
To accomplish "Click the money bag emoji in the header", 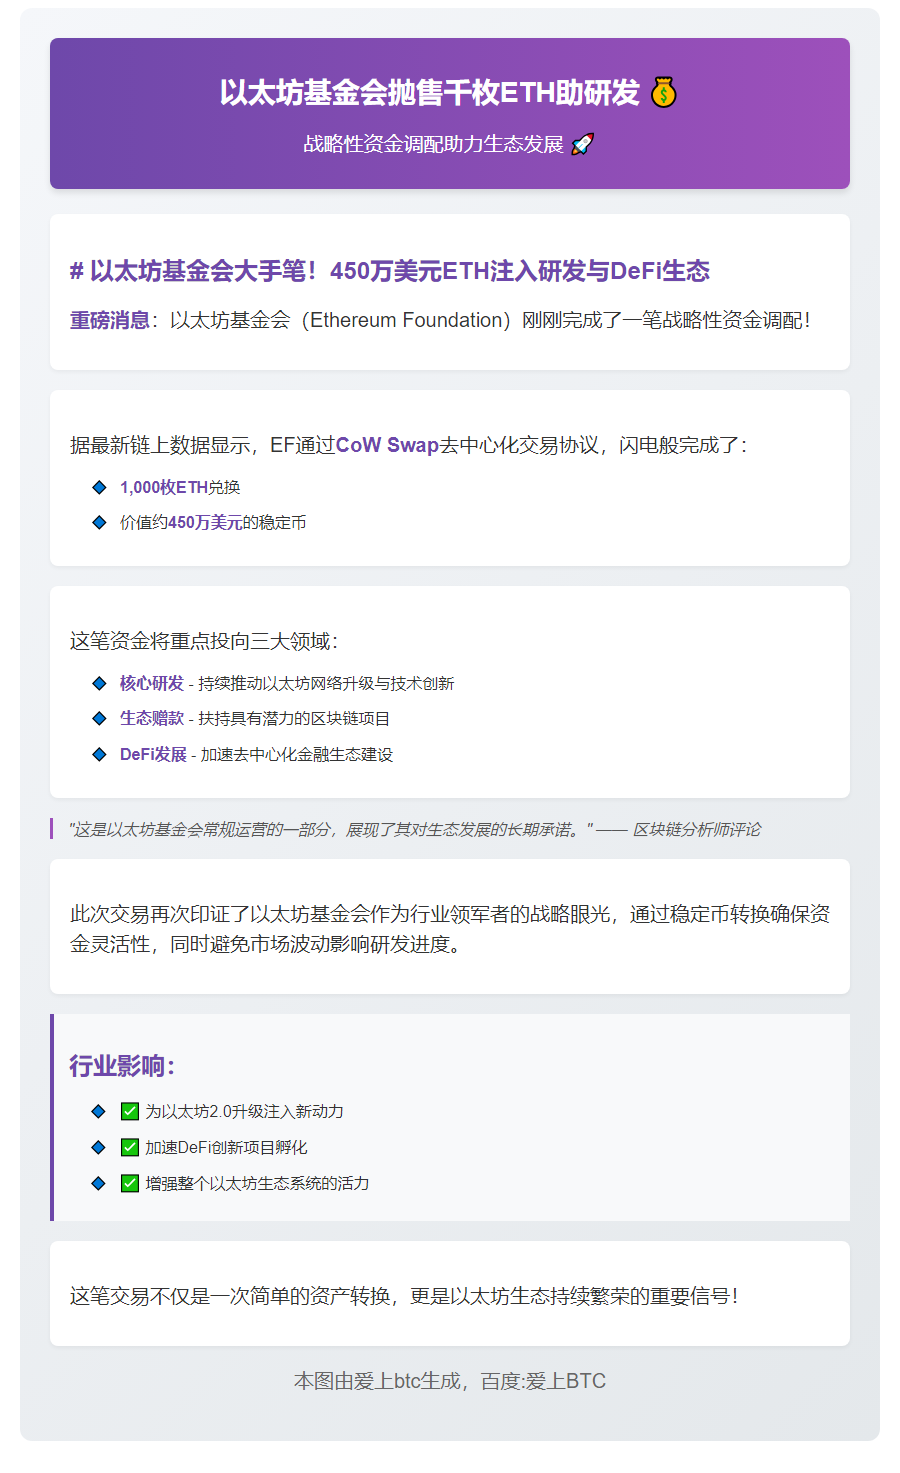I will [x=663, y=93].
